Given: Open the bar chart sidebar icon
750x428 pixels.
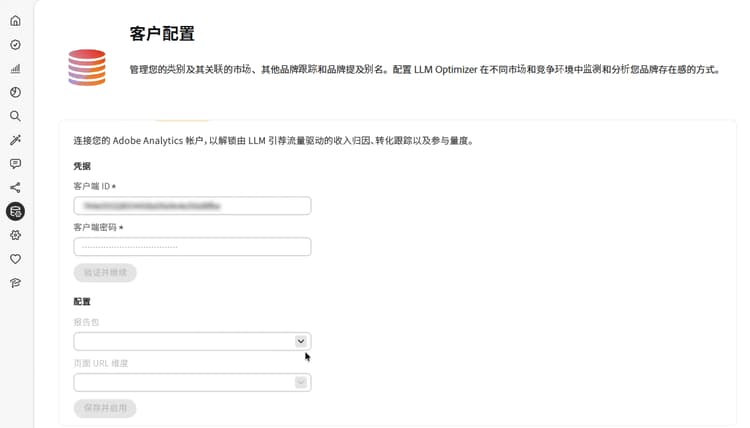Looking at the screenshot, I should pyautogui.click(x=15, y=68).
